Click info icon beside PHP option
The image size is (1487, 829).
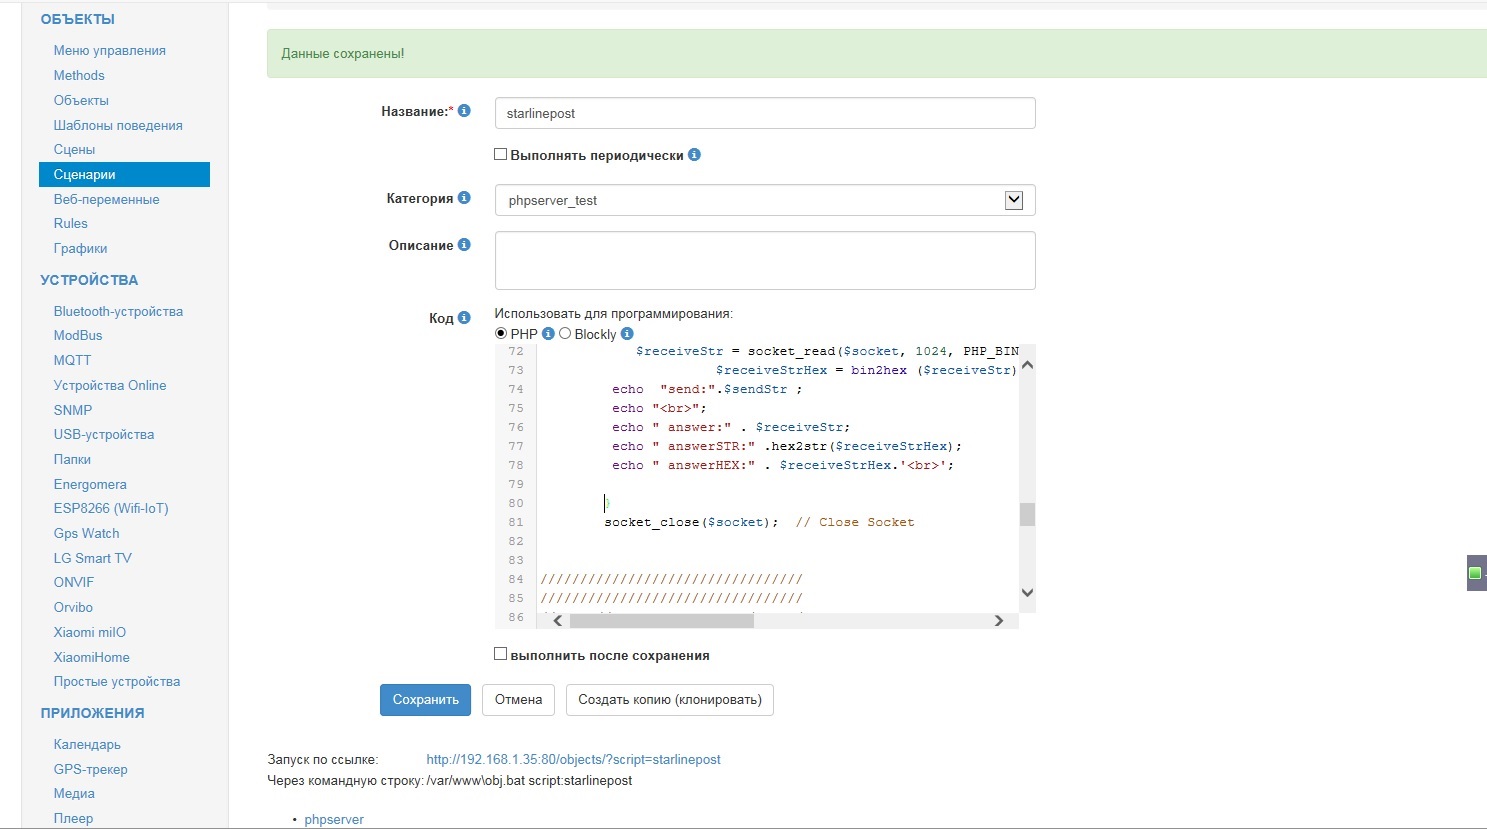click(548, 334)
